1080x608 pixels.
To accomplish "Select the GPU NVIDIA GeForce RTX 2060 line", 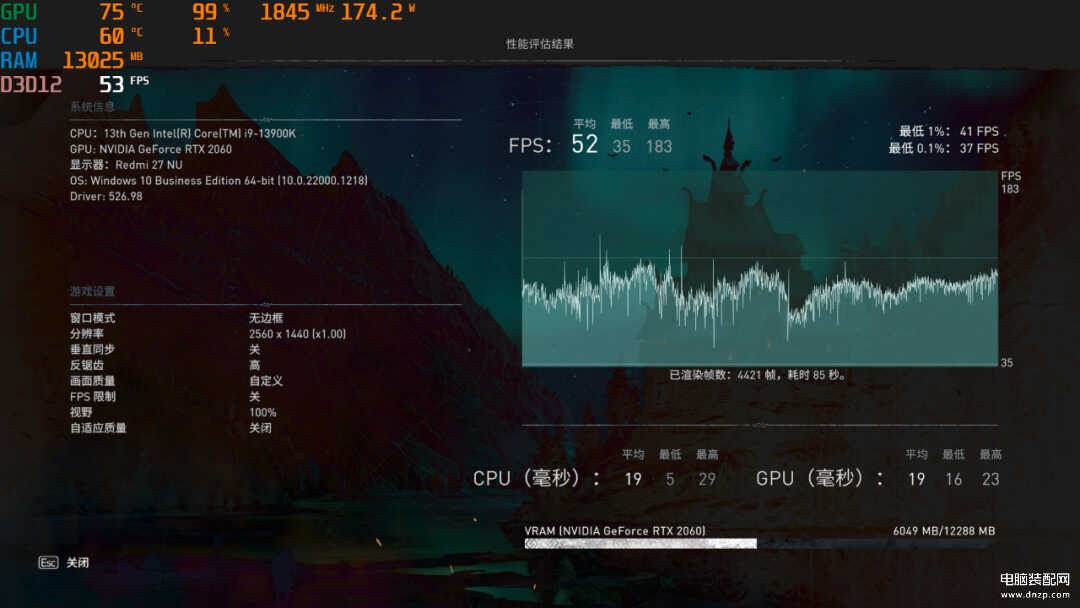I will point(151,149).
